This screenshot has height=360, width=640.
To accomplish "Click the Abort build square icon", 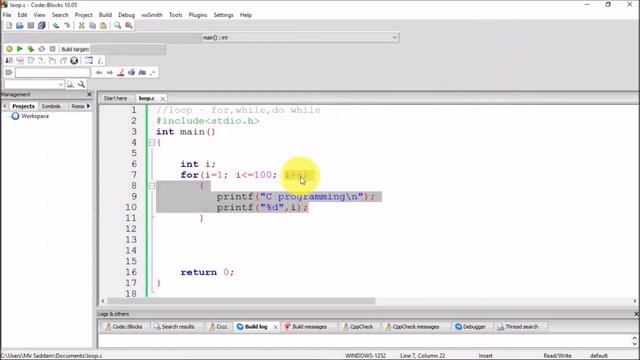I will click(x=52, y=49).
